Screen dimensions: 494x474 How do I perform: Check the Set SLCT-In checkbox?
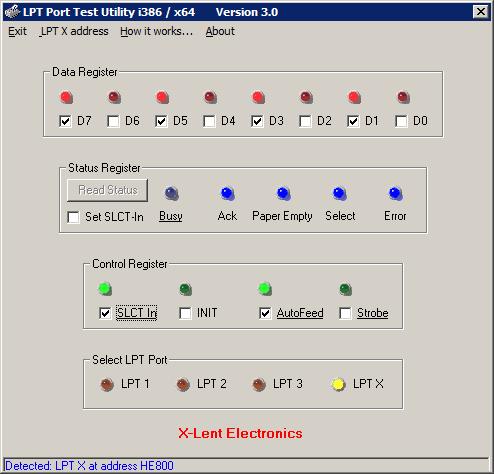coord(73,217)
